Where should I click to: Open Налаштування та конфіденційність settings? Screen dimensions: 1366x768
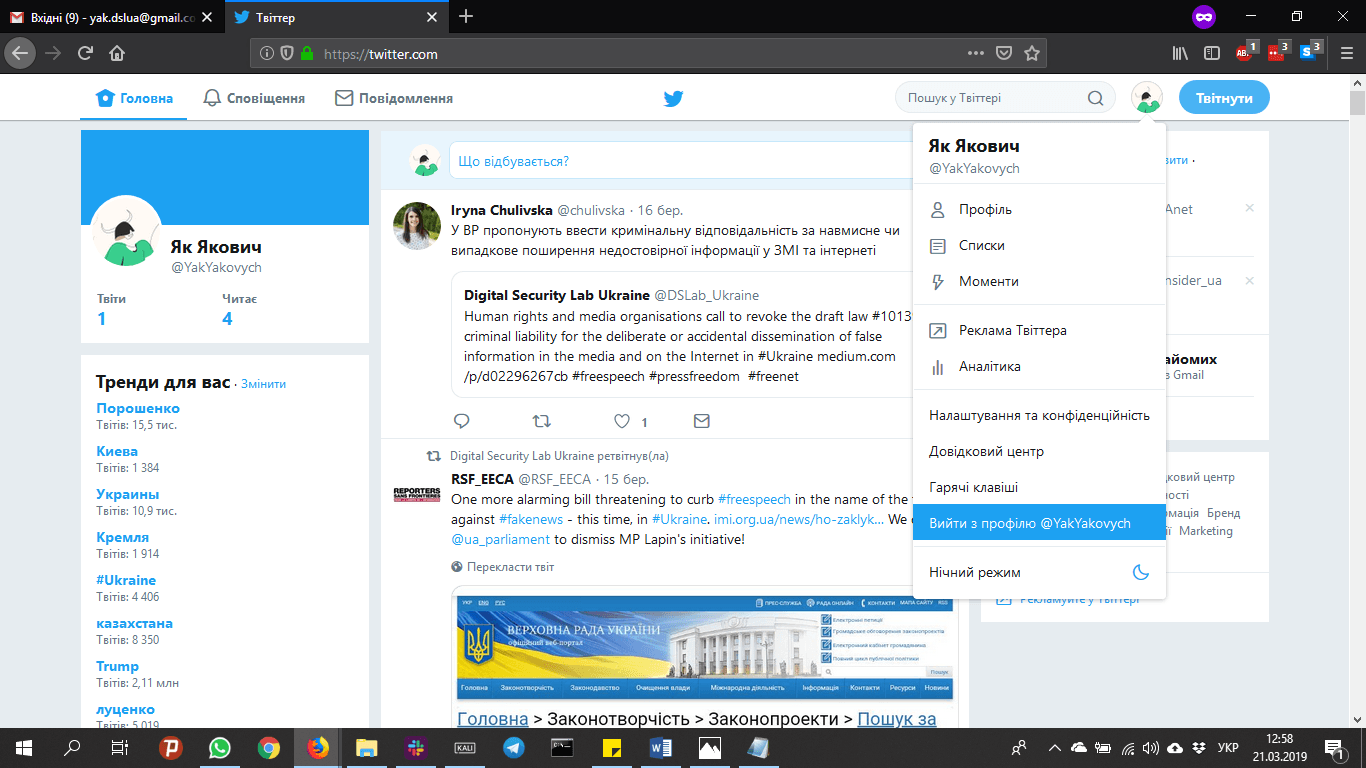(x=1039, y=415)
